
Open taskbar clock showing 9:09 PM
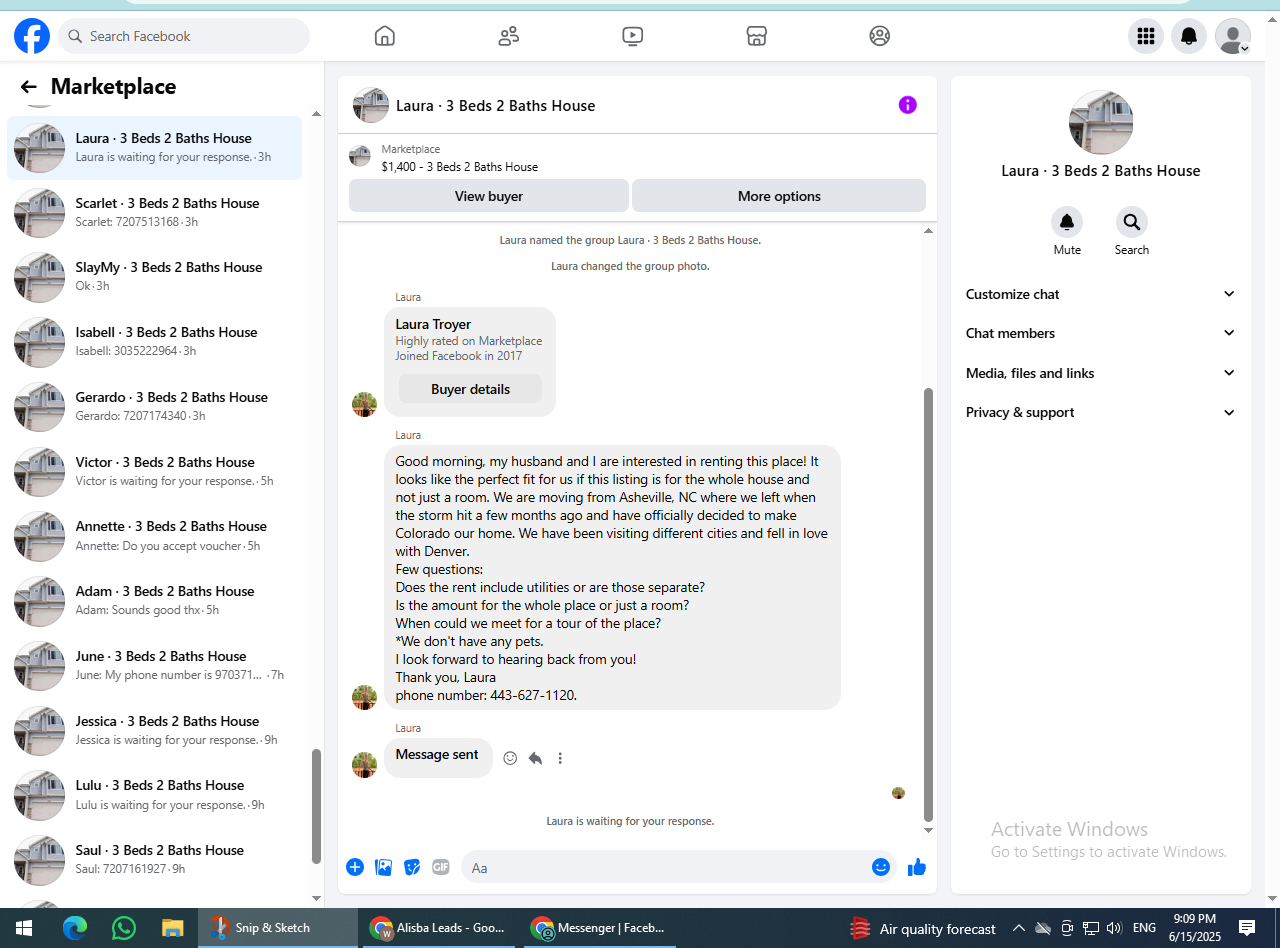[x=1194, y=928]
